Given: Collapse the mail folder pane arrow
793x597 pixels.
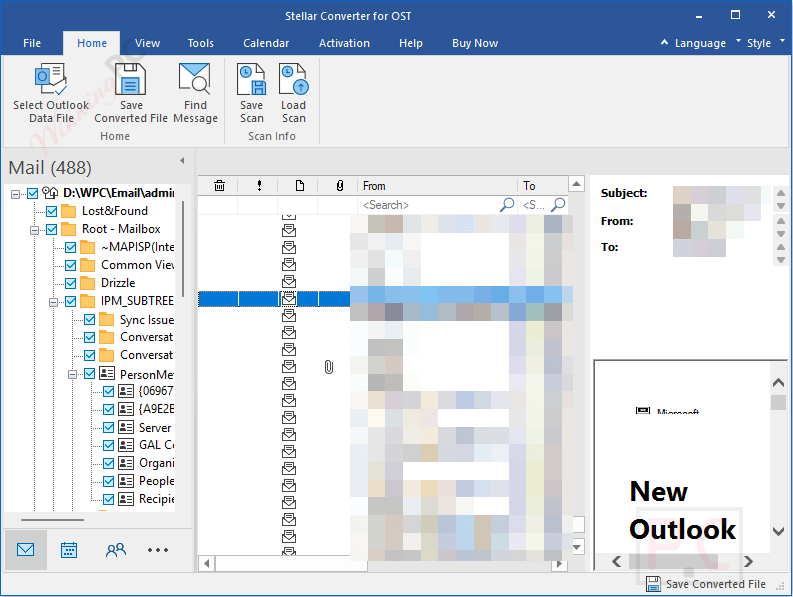Looking at the screenshot, I should [182, 161].
